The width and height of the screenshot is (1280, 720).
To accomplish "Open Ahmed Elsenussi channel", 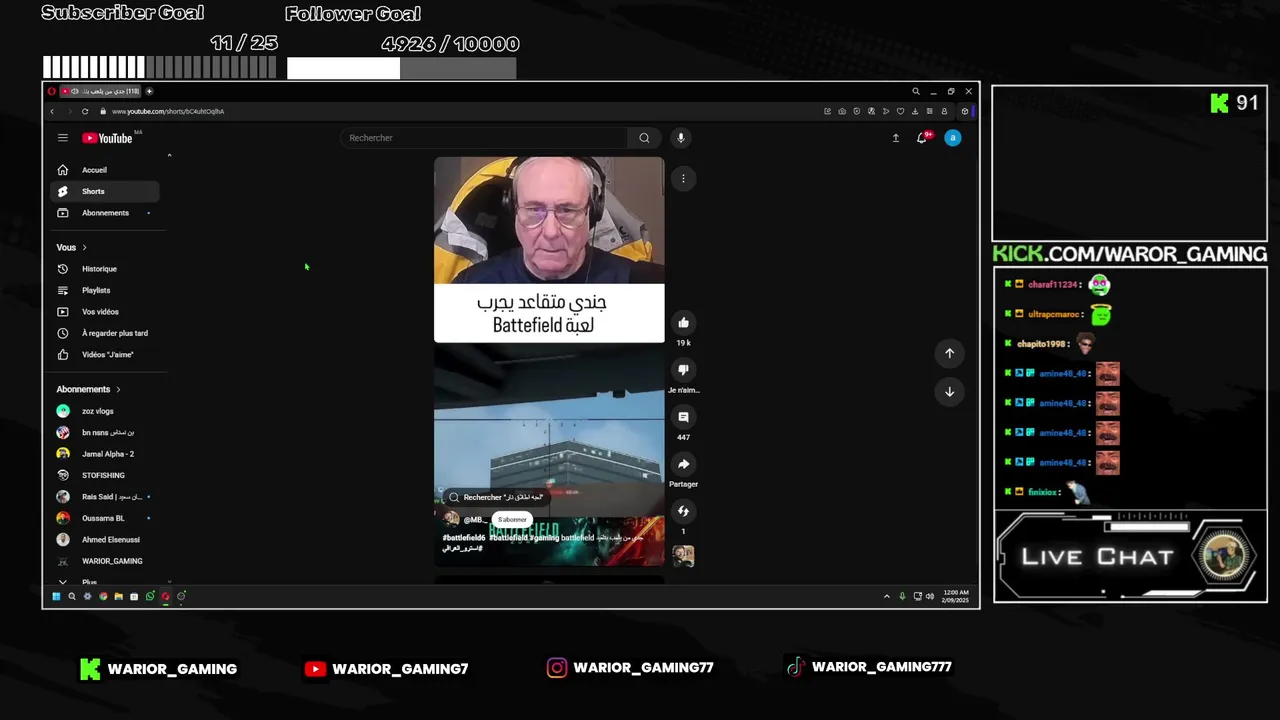I will click(x=105, y=540).
